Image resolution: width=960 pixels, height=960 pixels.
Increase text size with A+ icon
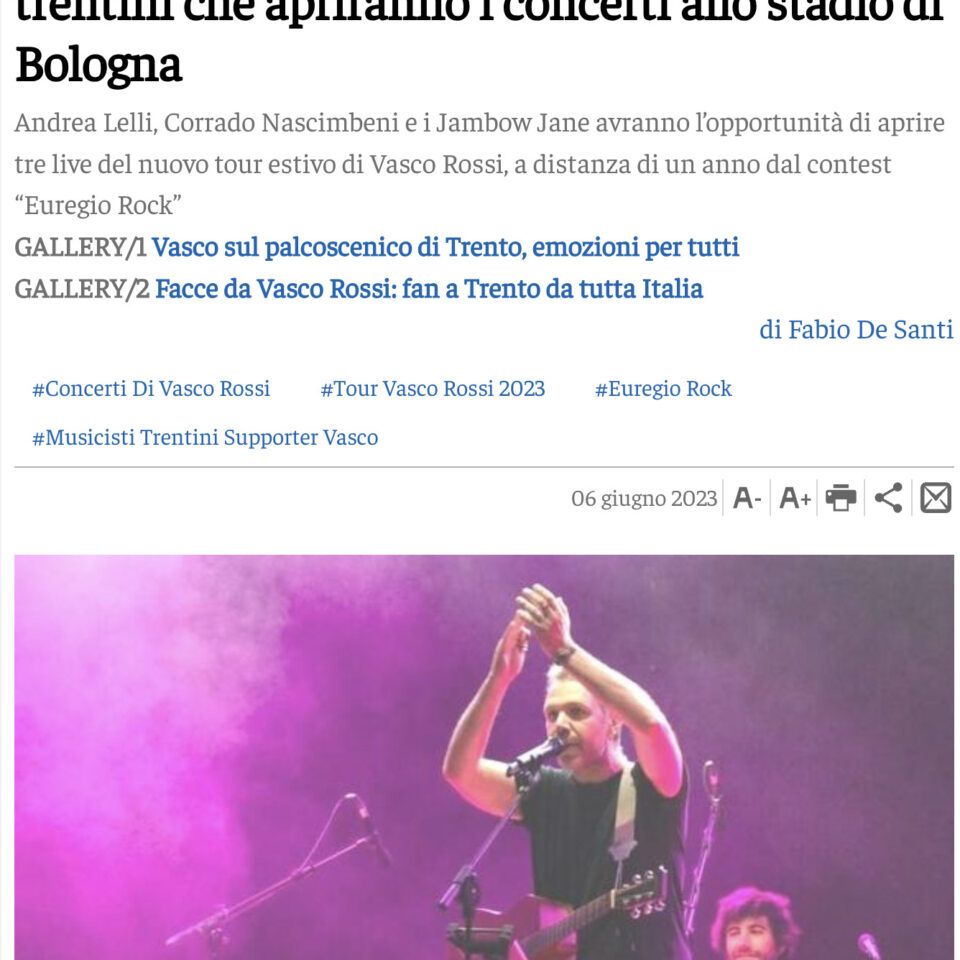(x=795, y=498)
